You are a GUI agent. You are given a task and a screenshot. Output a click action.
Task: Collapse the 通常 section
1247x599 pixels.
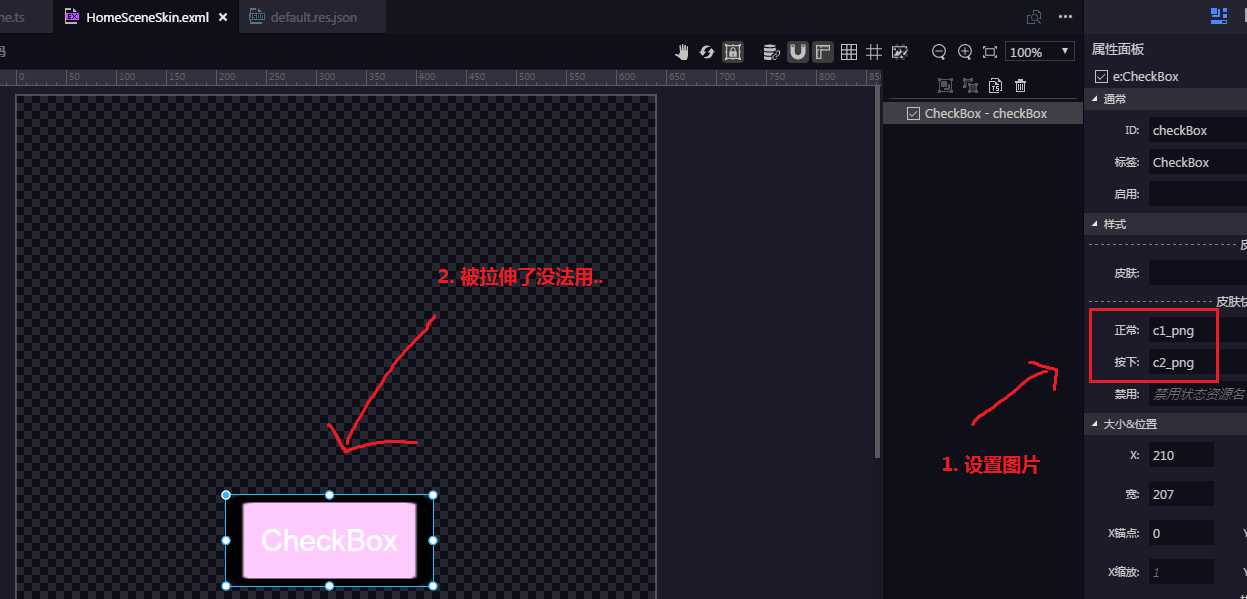pos(1094,99)
